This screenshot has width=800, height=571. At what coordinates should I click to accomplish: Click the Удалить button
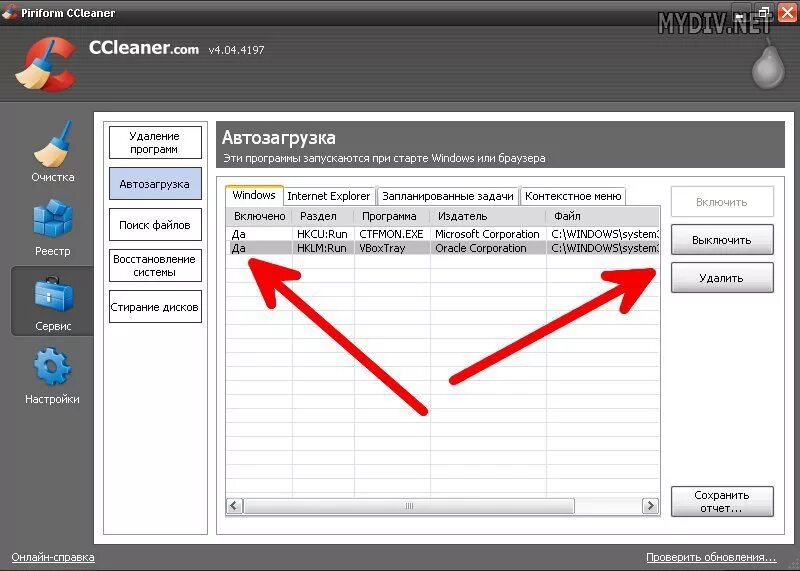[722, 278]
